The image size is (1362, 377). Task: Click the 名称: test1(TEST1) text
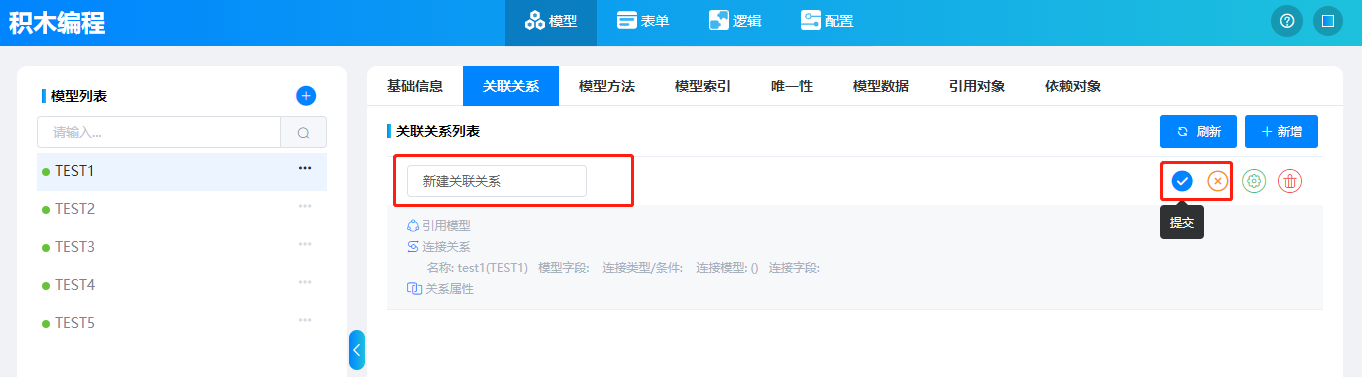(x=477, y=267)
